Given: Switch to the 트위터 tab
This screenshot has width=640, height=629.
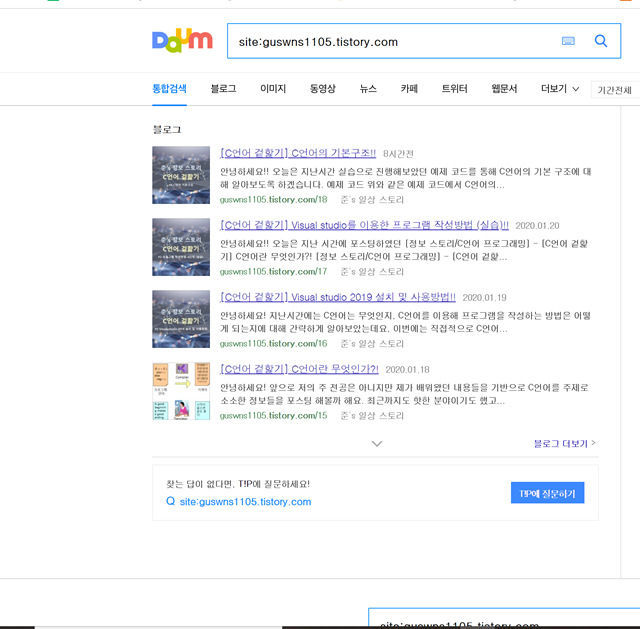Looking at the screenshot, I should pos(454,89).
